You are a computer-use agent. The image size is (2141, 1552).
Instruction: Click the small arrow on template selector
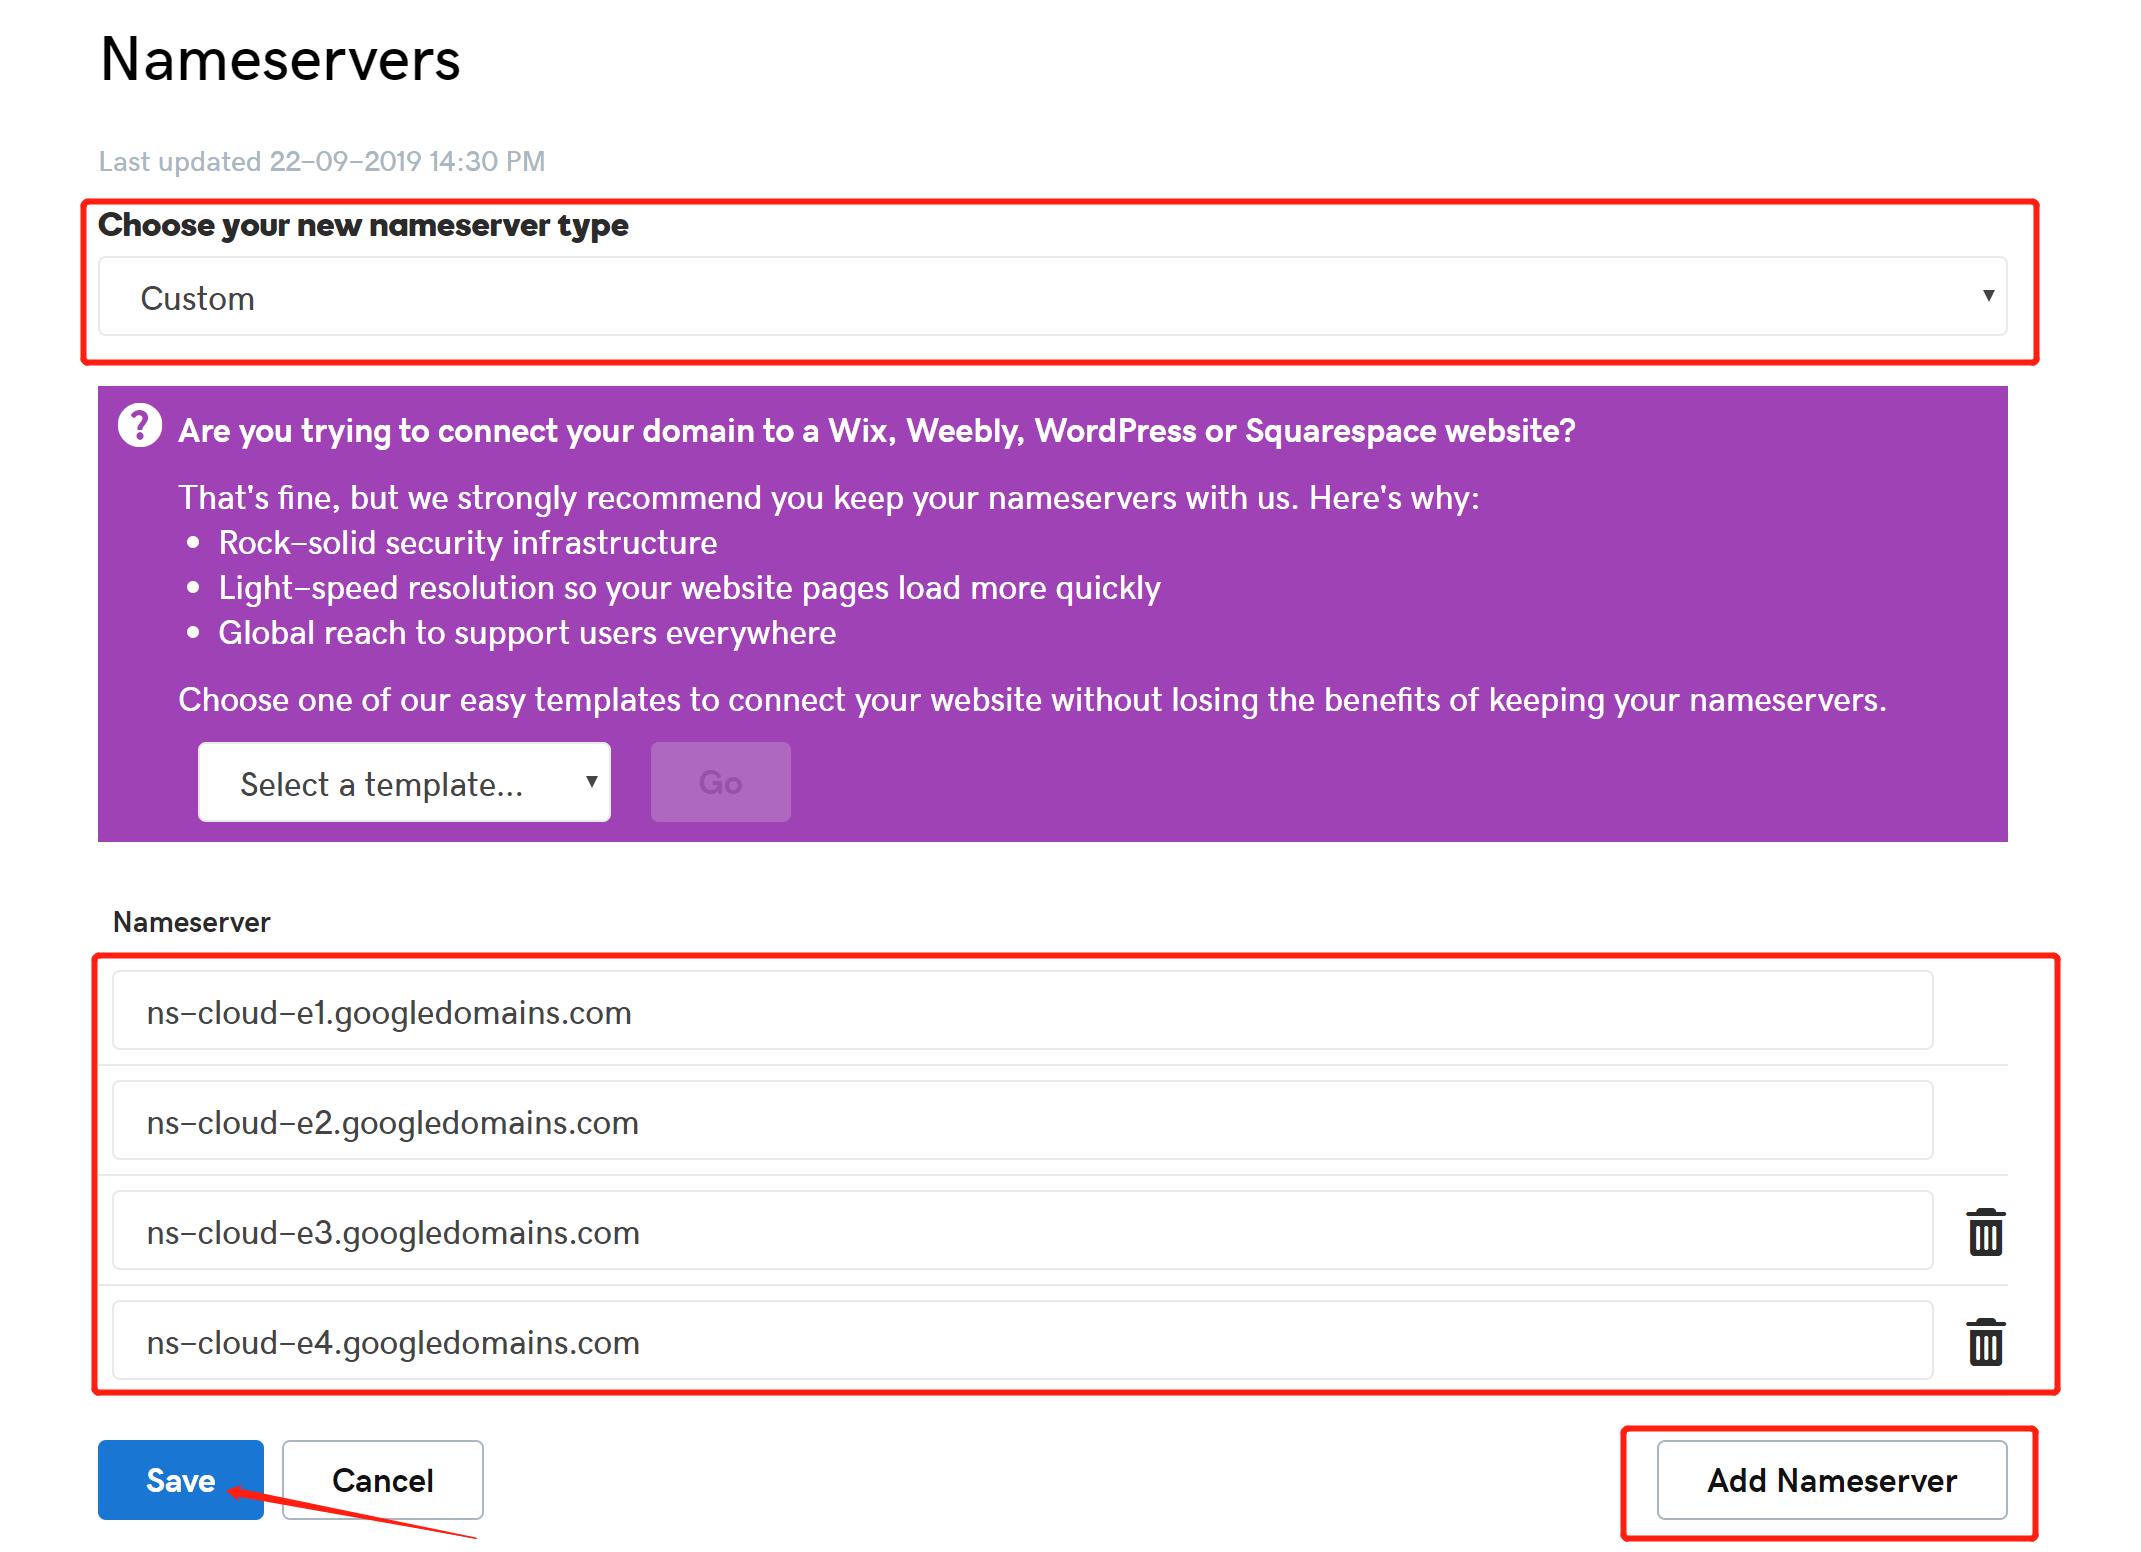coord(591,782)
